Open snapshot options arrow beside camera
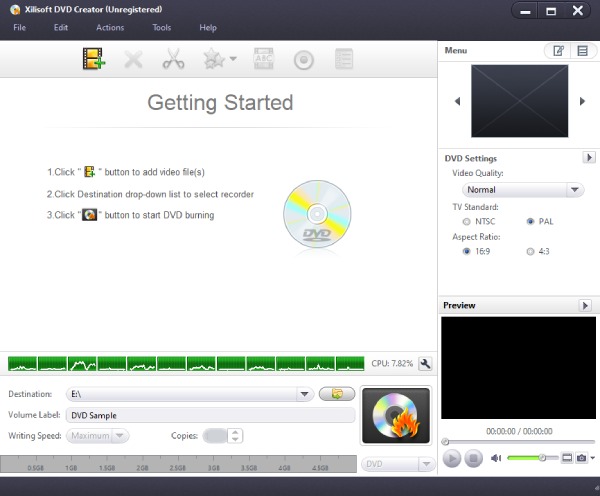Screen dimensions: 600x496 (x=592, y=458)
